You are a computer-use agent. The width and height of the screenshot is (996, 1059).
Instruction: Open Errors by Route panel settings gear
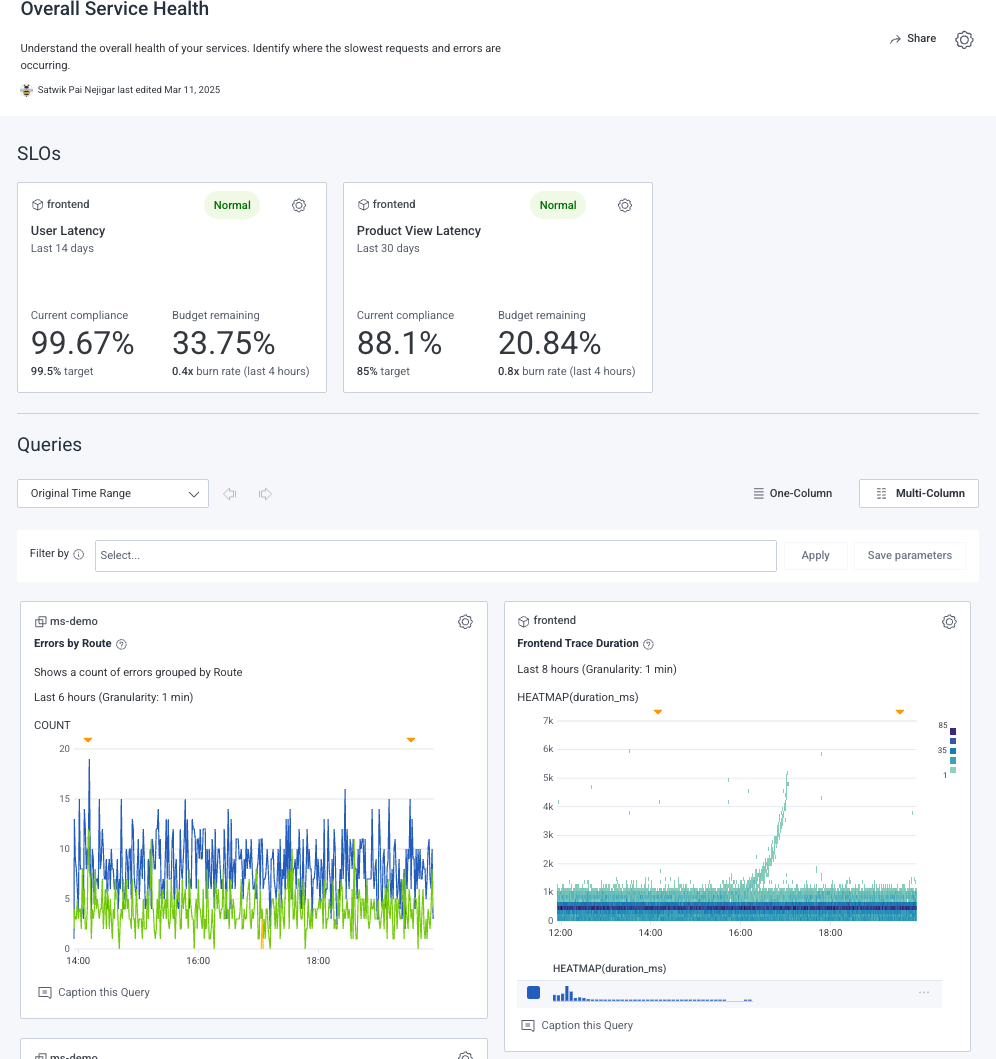(x=465, y=622)
